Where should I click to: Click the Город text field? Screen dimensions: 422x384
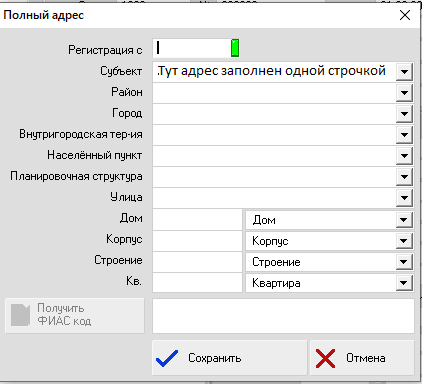274,113
